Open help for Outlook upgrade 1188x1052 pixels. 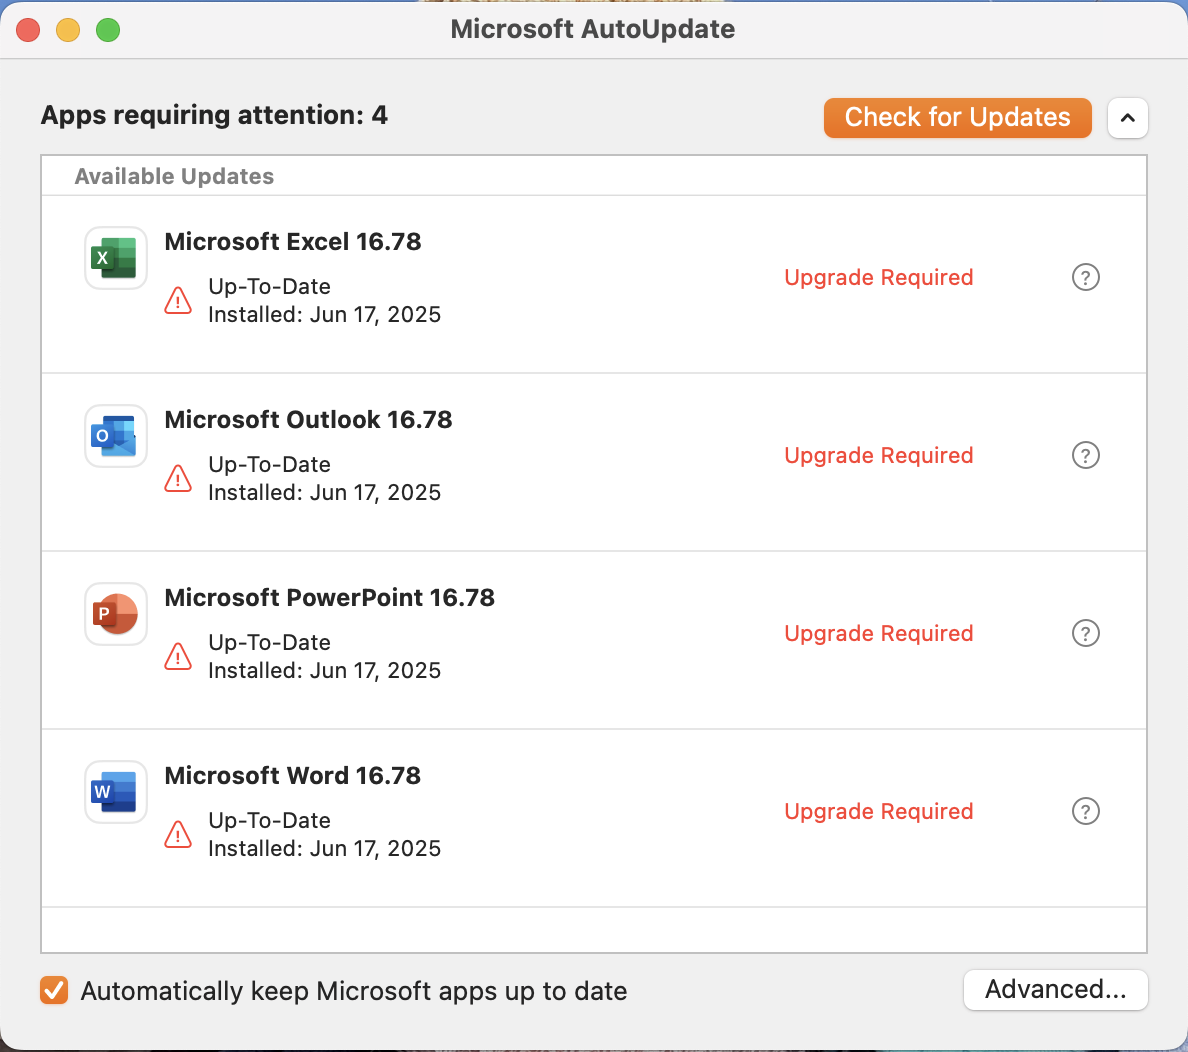[x=1086, y=456]
